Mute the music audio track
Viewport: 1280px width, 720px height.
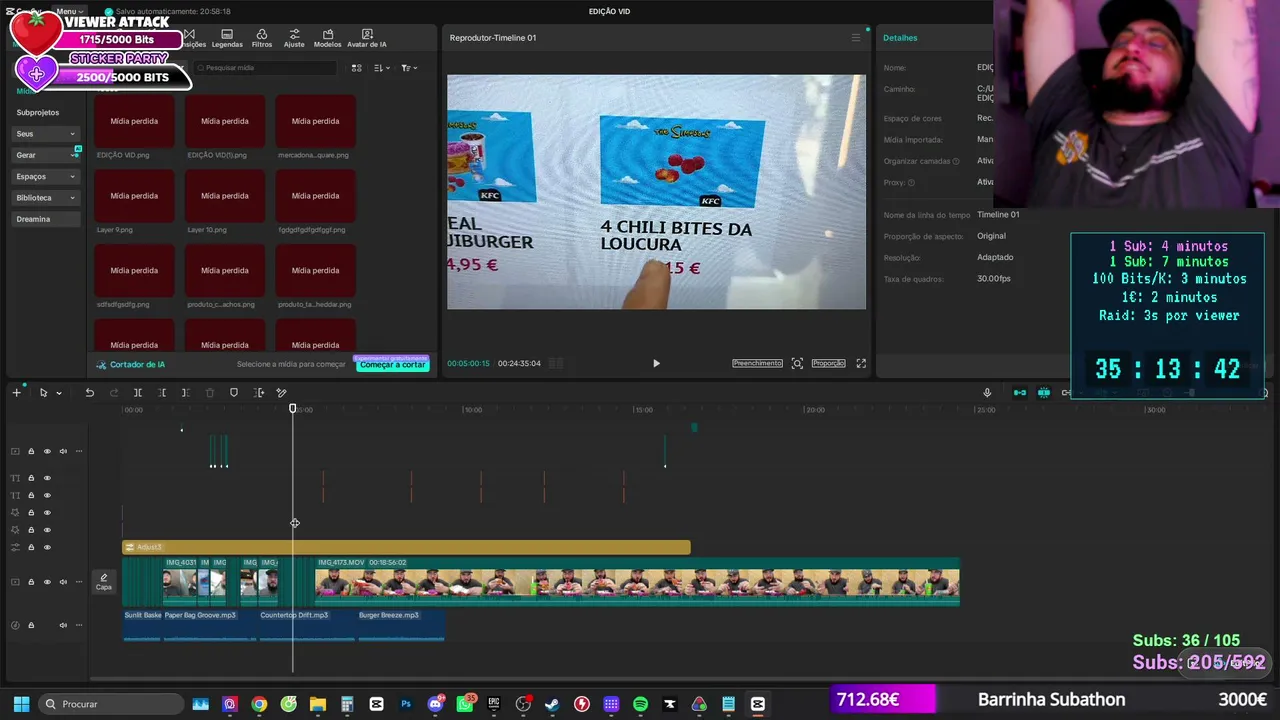63,625
